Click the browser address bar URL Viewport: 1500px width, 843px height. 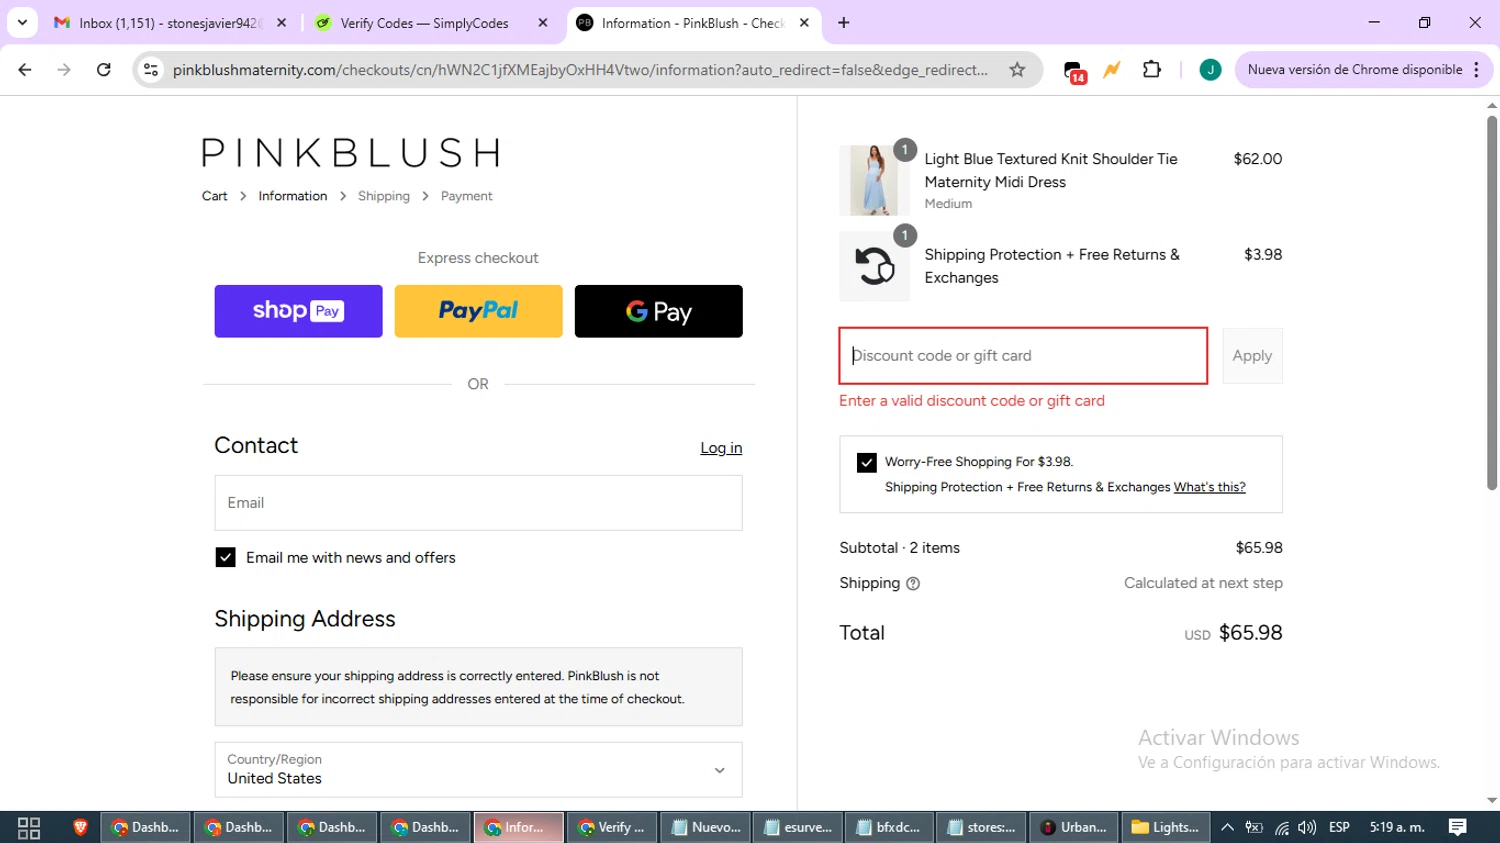(x=580, y=70)
